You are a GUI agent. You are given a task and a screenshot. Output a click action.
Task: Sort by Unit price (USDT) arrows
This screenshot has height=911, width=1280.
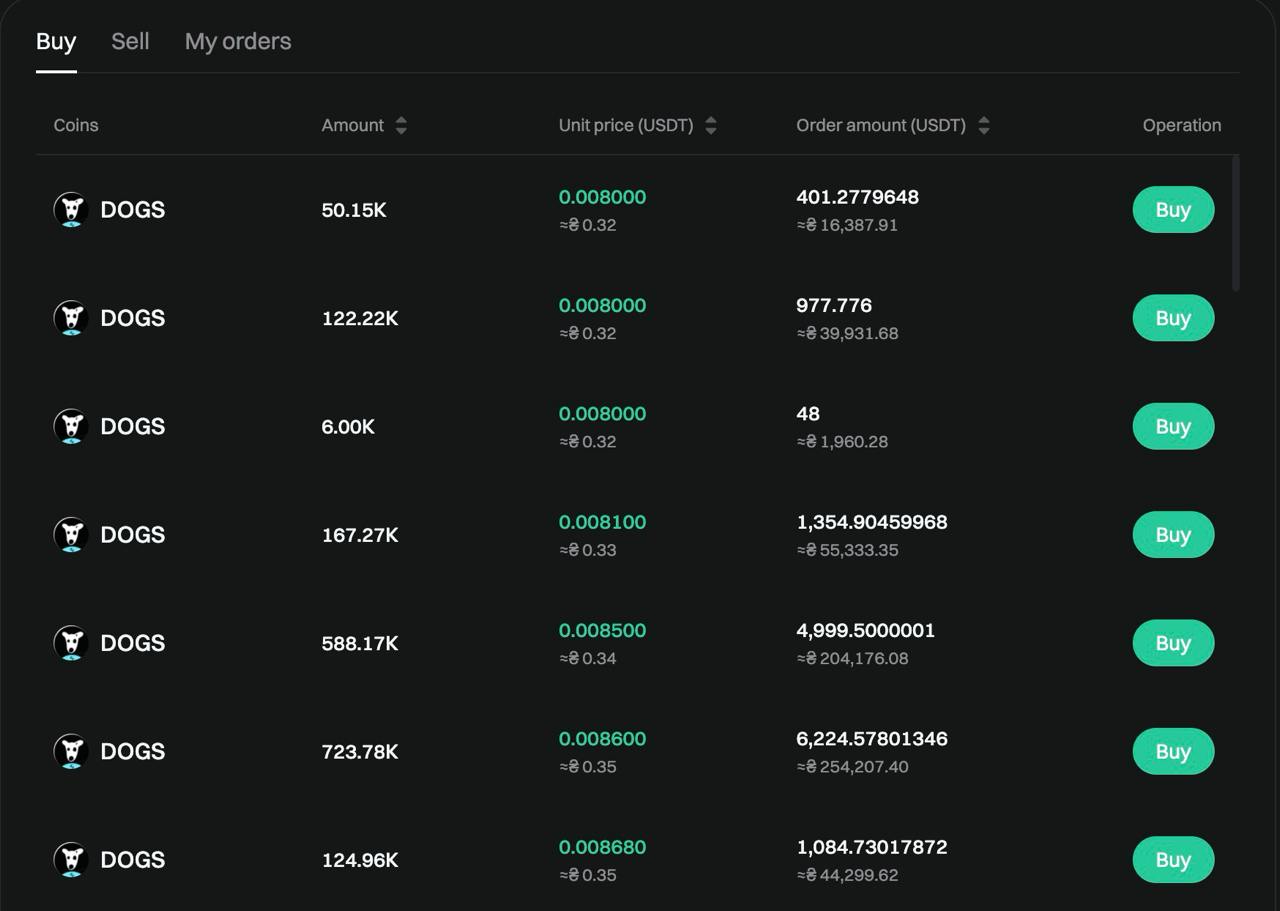pyautogui.click(x=711, y=125)
